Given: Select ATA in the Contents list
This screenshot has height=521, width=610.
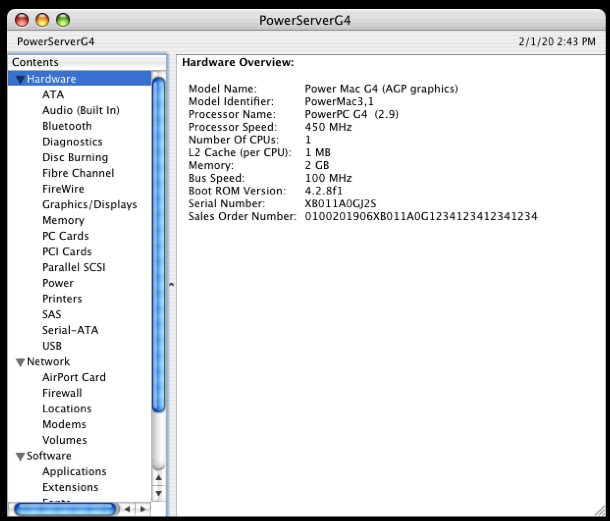Looking at the screenshot, I should click(x=53, y=95).
